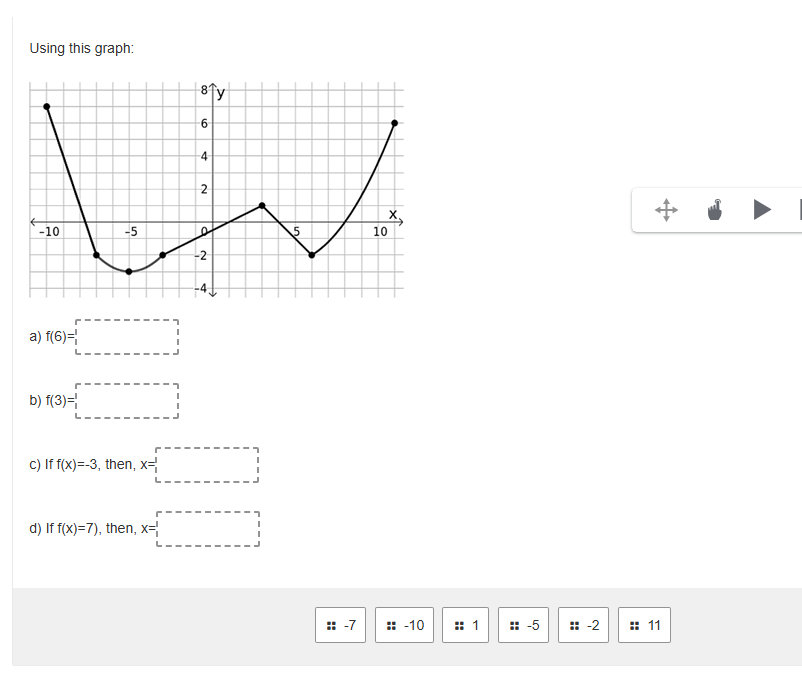Select the 1 answer tile

click(465, 625)
